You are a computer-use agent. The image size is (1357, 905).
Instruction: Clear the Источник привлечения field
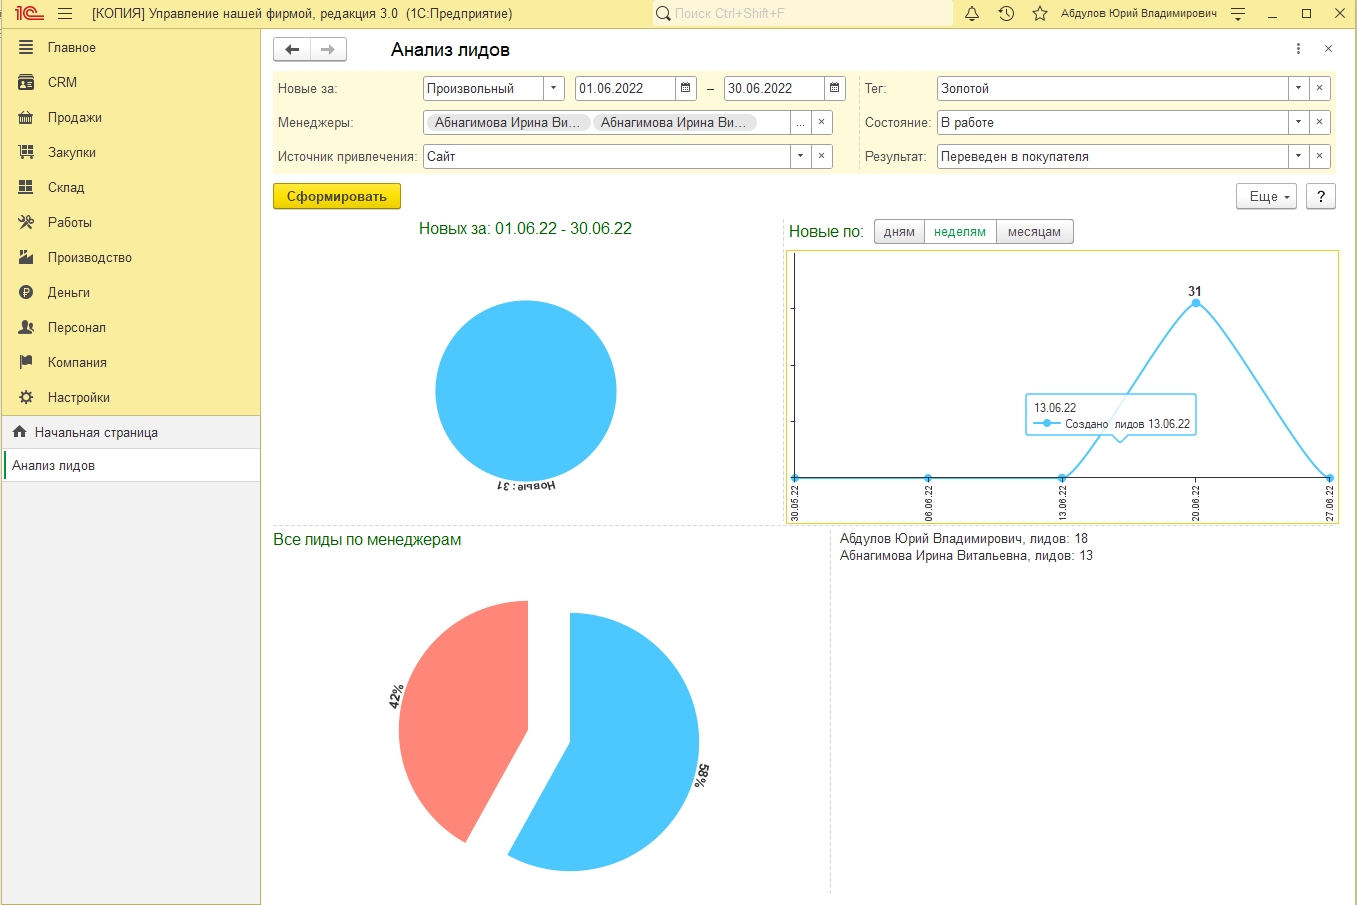(821, 156)
